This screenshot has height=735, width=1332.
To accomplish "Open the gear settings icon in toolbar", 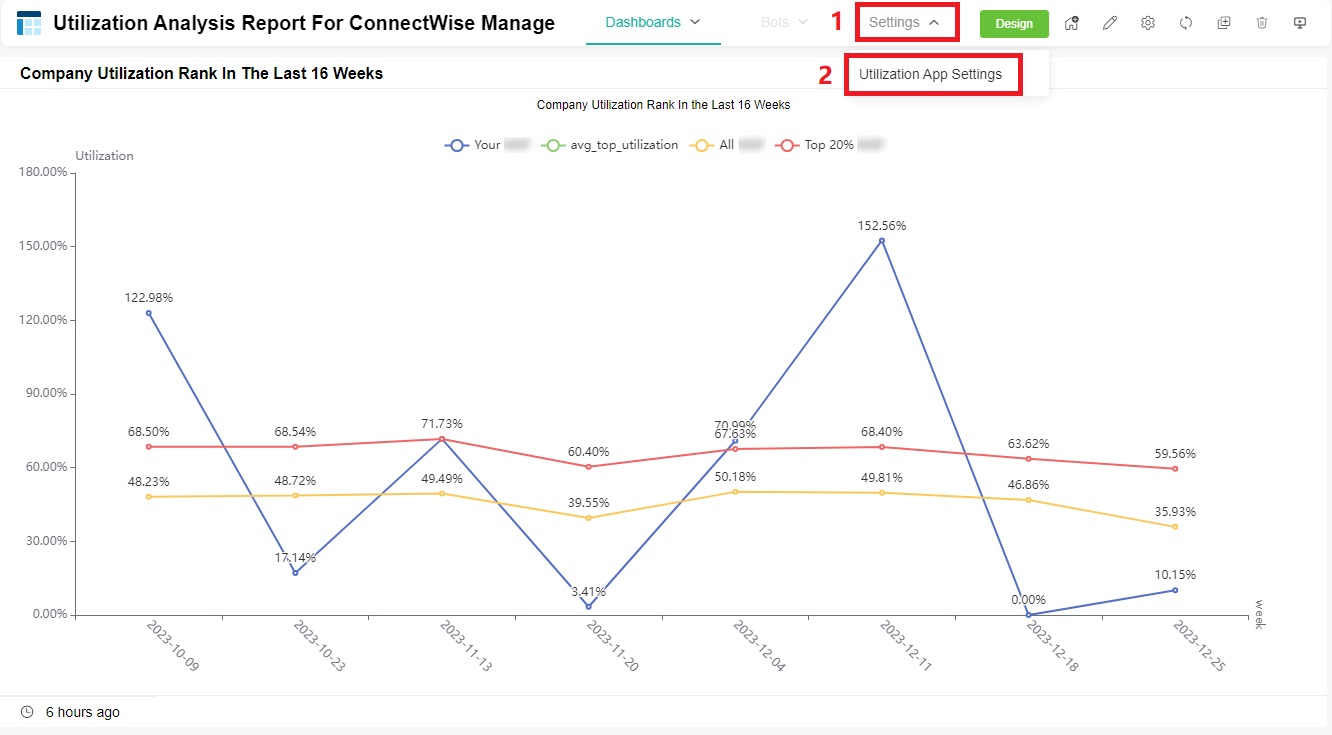I will point(1147,23).
